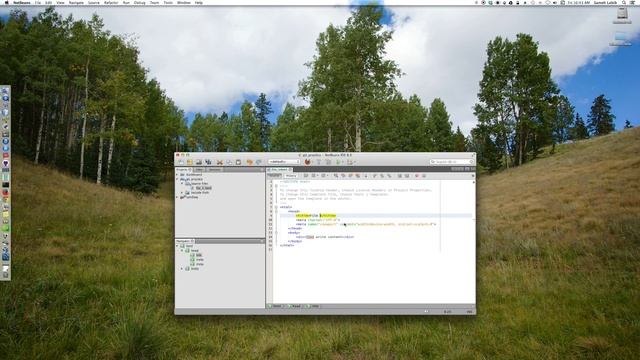Click the Clean and Build icon
This screenshot has width=640, height=360.
(329, 162)
